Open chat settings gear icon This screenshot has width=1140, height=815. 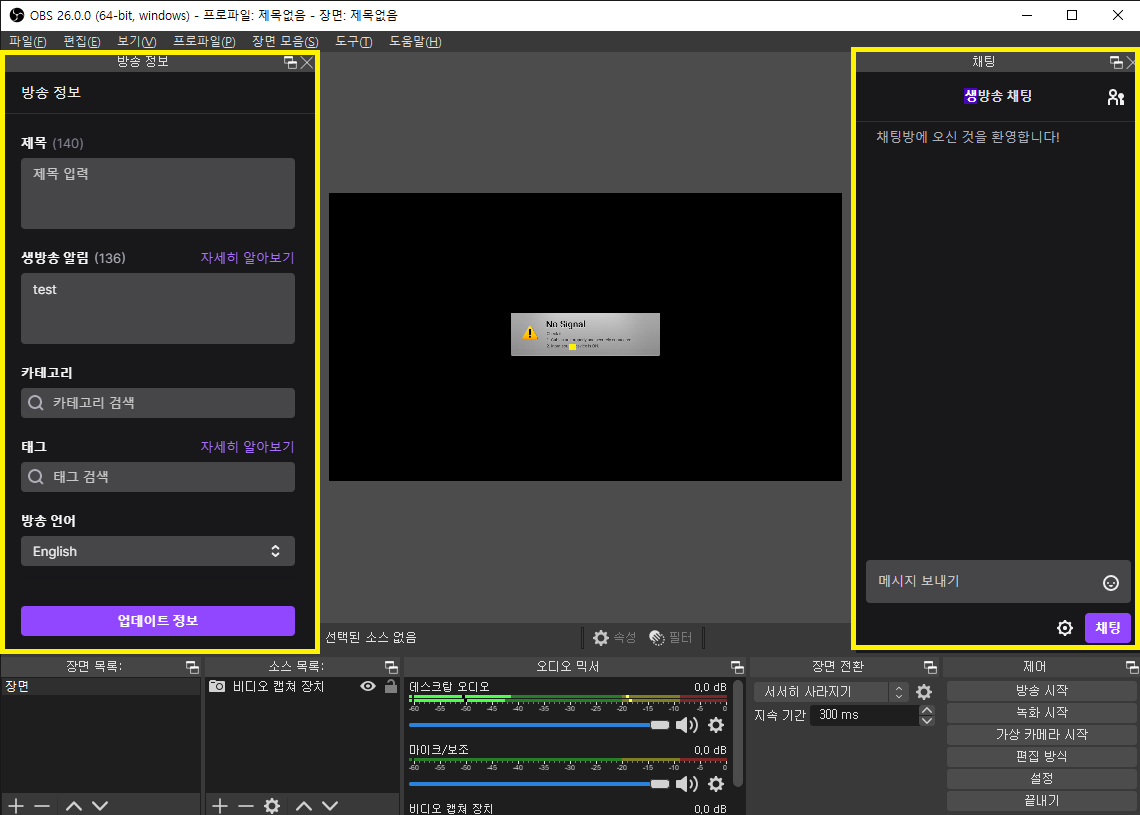(1065, 628)
